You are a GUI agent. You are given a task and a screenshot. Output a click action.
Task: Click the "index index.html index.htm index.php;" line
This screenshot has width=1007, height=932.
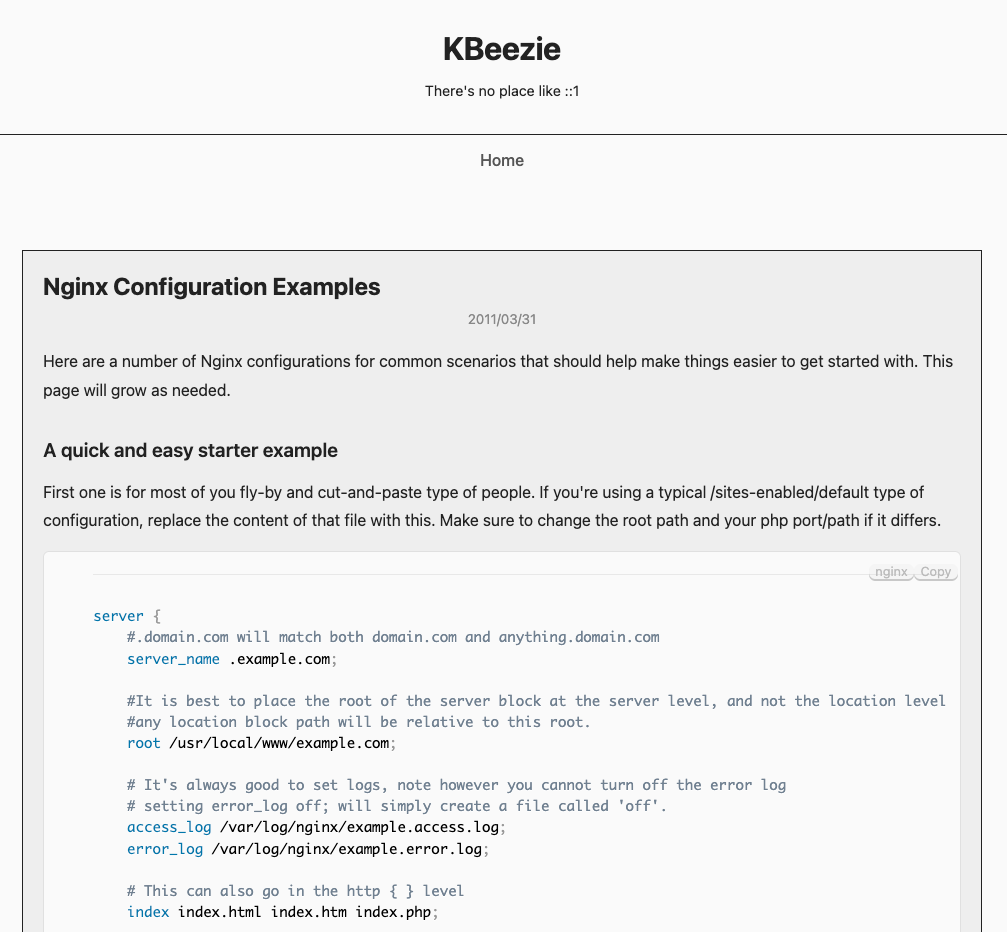click(283, 912)
